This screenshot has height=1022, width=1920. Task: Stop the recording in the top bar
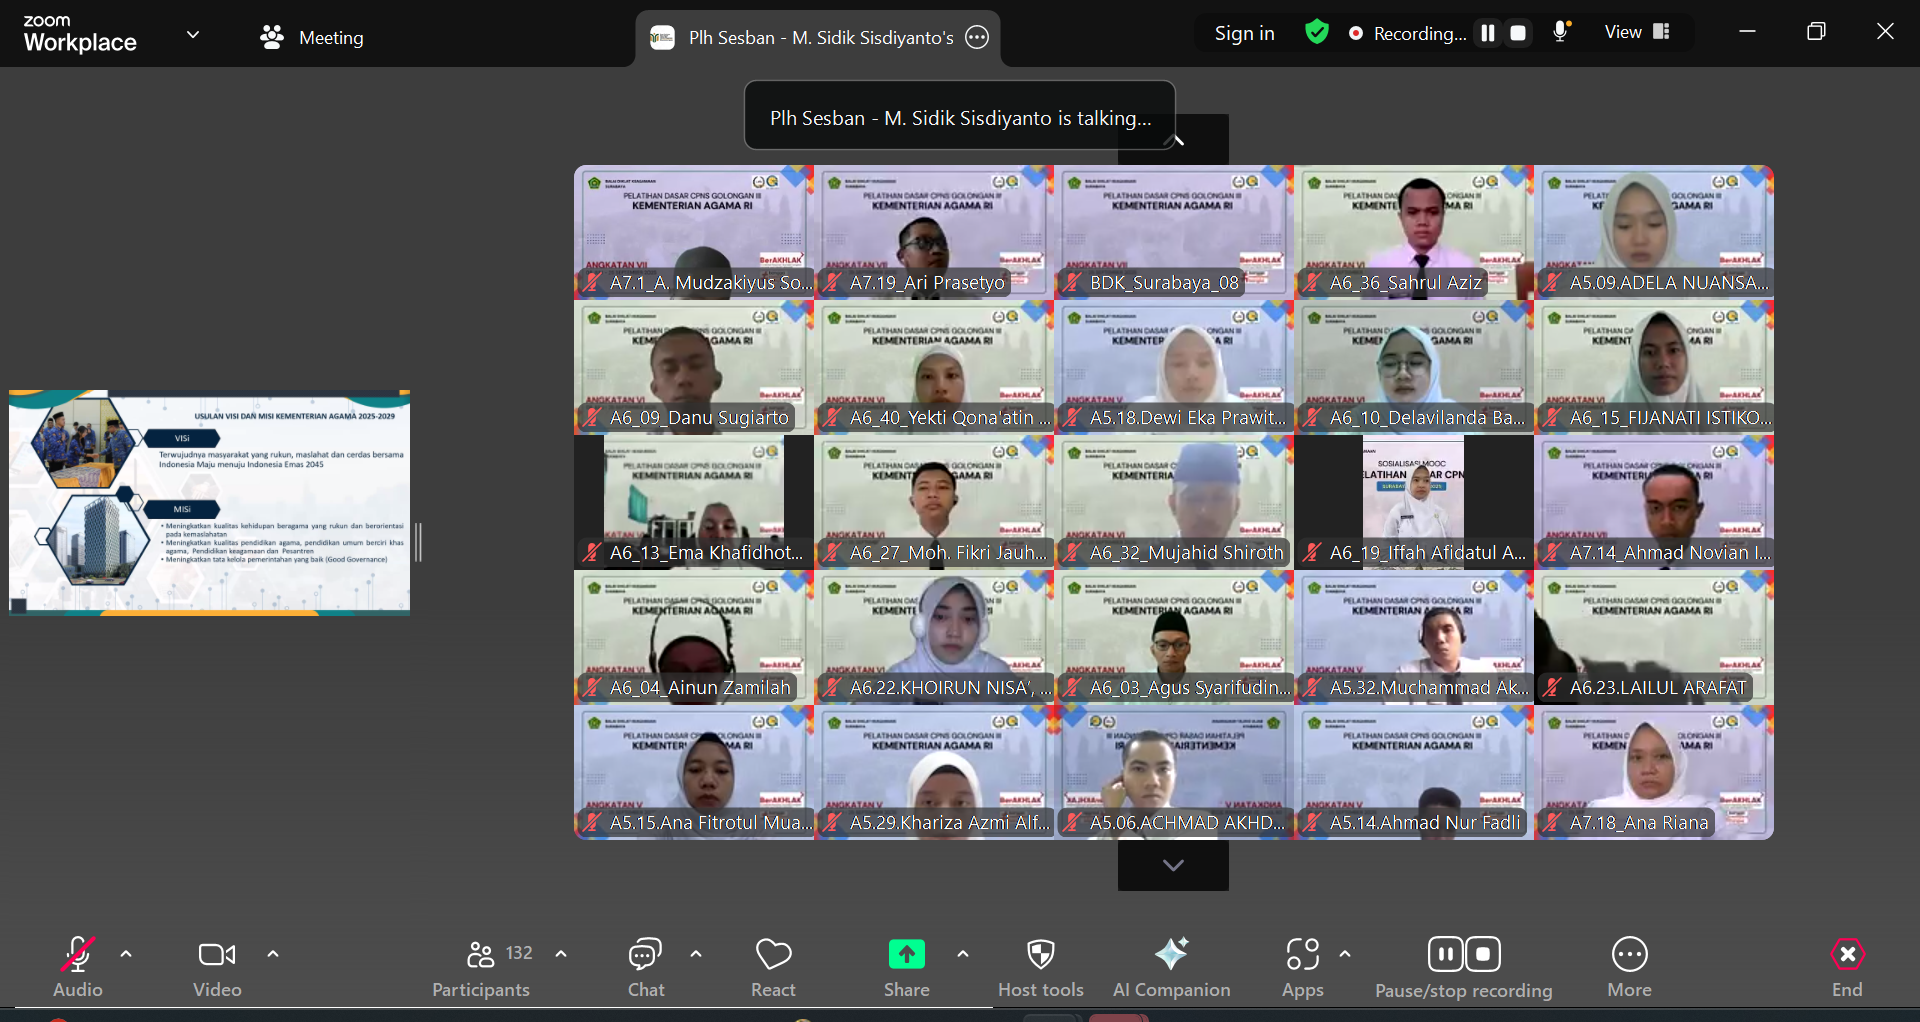coord(1518,33)
